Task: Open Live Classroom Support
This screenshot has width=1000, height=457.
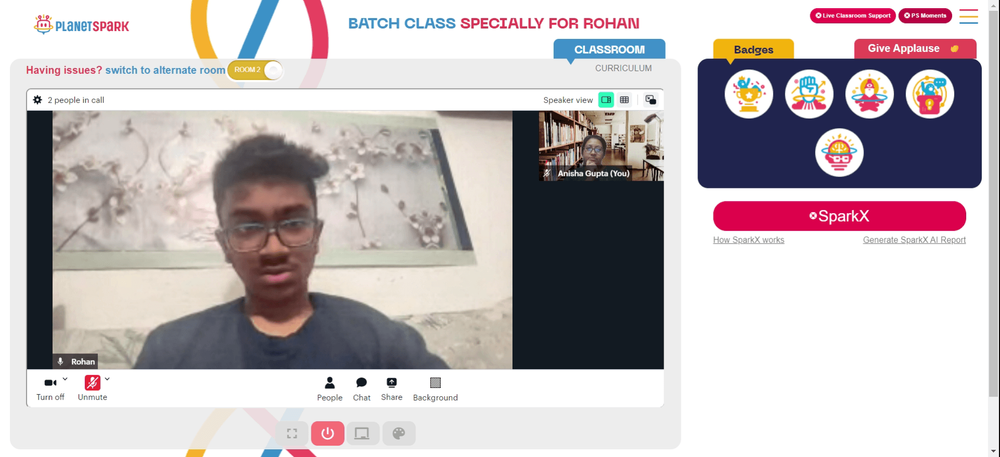Action: point(853,15)
